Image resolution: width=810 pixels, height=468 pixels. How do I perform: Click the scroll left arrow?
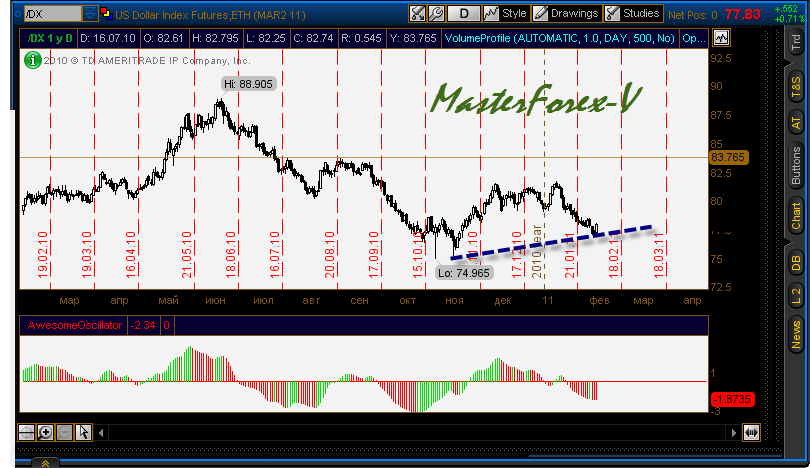coord(101,433)
